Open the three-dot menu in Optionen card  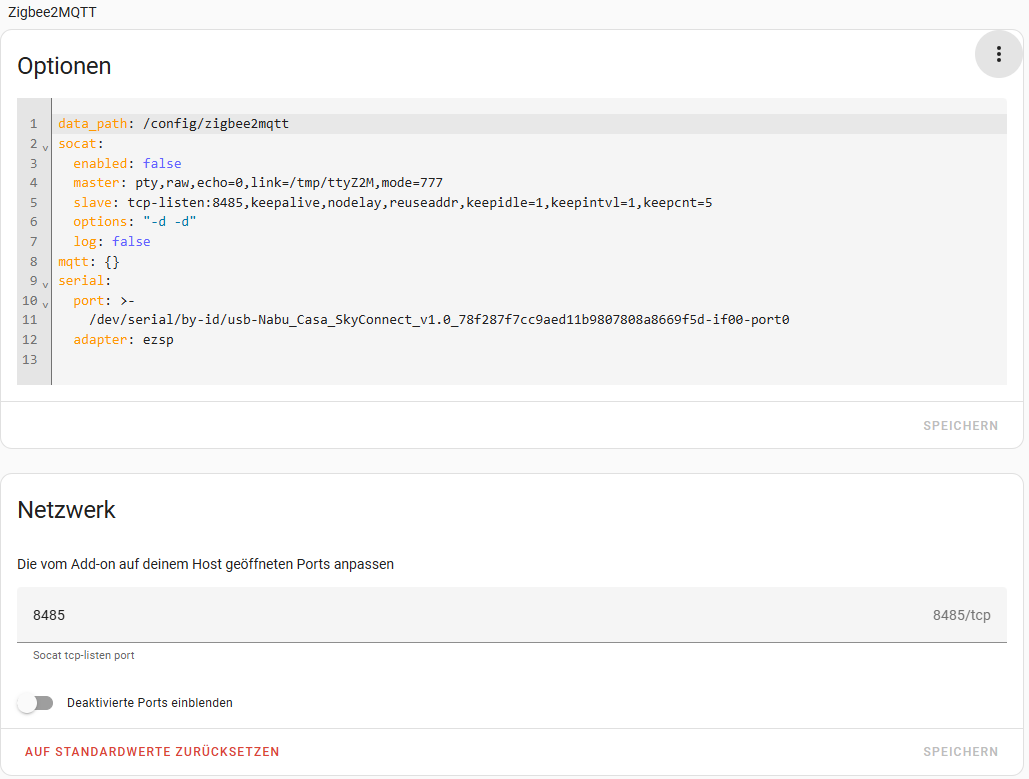998,54
